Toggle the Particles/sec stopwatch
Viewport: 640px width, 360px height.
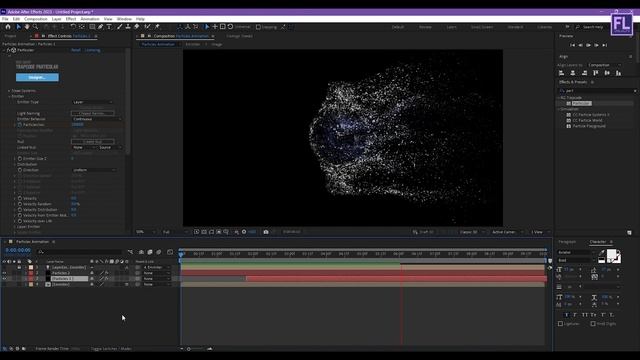tap(20, 125)
